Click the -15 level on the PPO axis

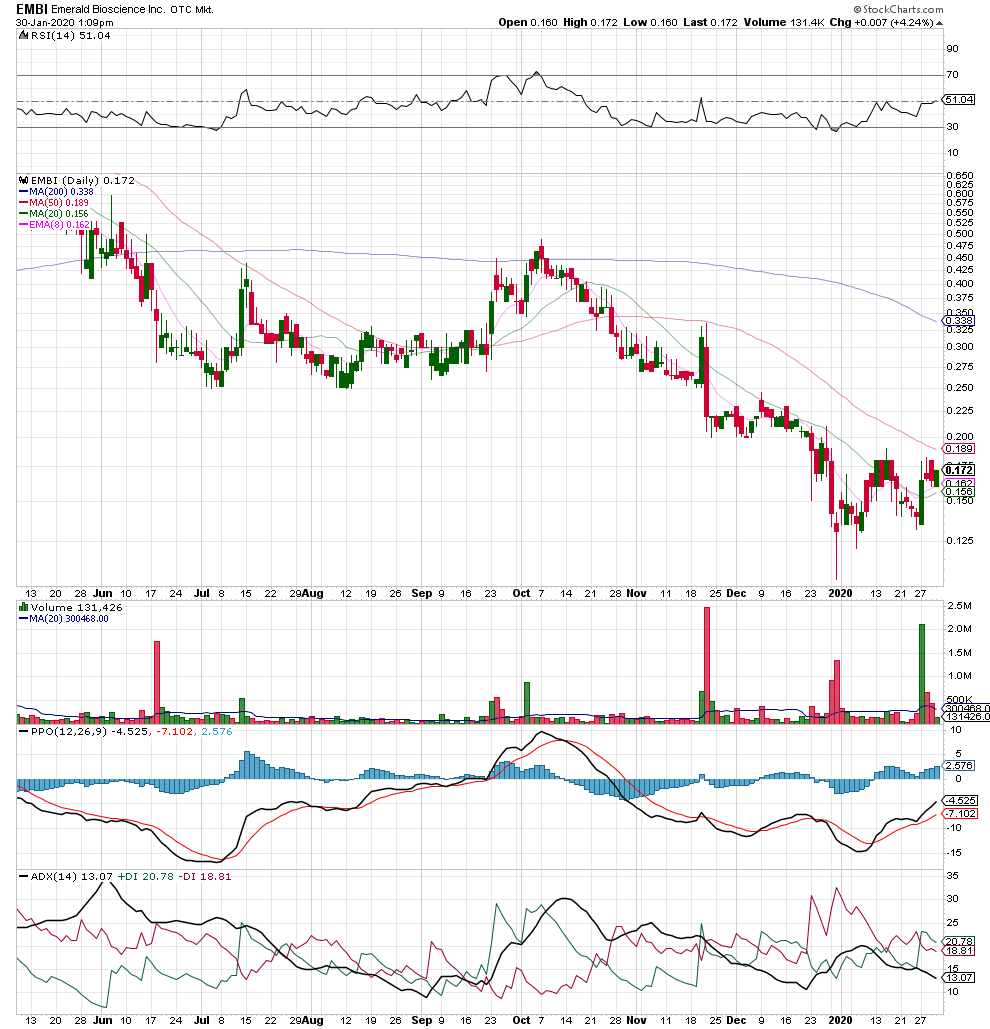coord(953,853)
